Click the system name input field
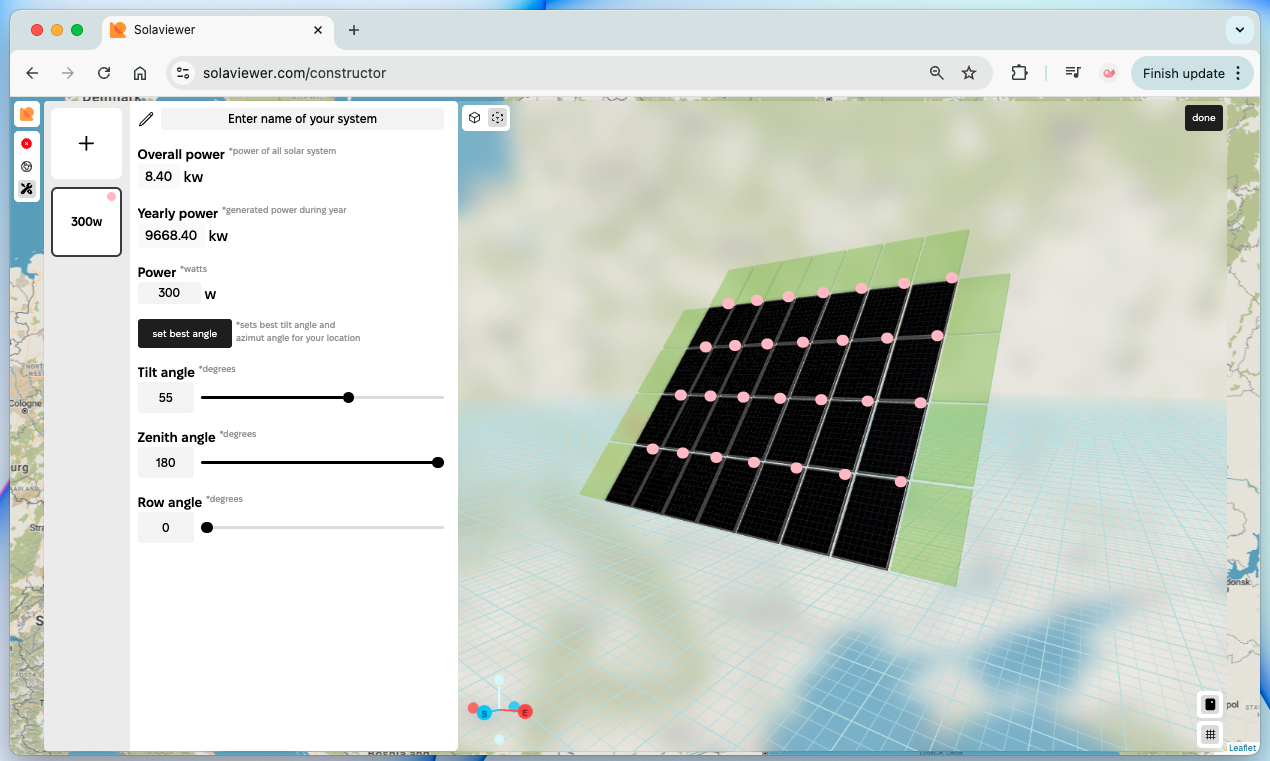Image resolution: width=1270 pixels, height=761 pixels. 302,119
